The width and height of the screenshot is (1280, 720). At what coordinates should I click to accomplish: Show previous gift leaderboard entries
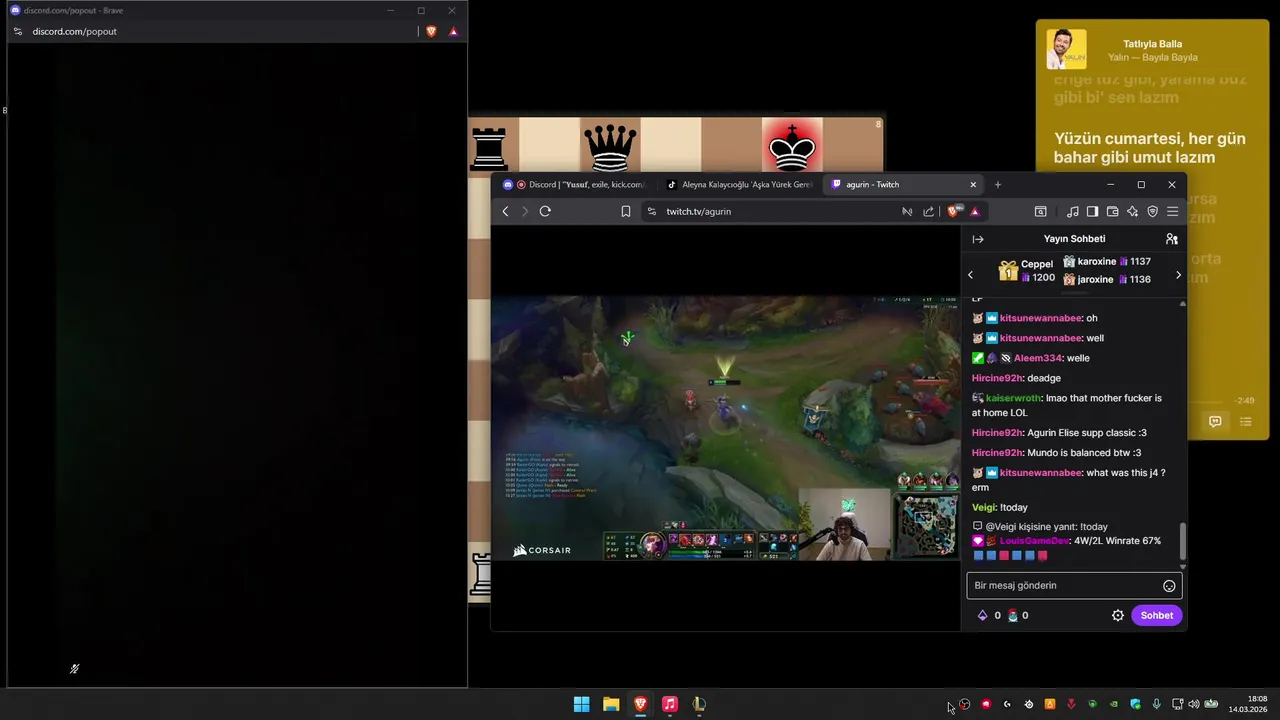pyautogui.click(x=970, y=275)
